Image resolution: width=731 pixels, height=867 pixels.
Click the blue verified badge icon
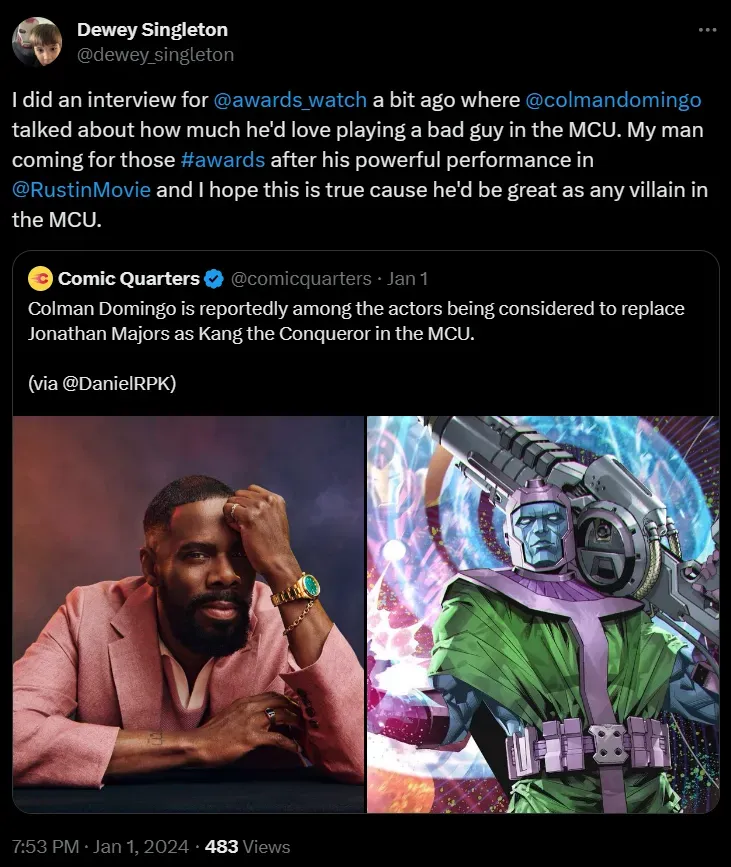(x=213, y=279)
